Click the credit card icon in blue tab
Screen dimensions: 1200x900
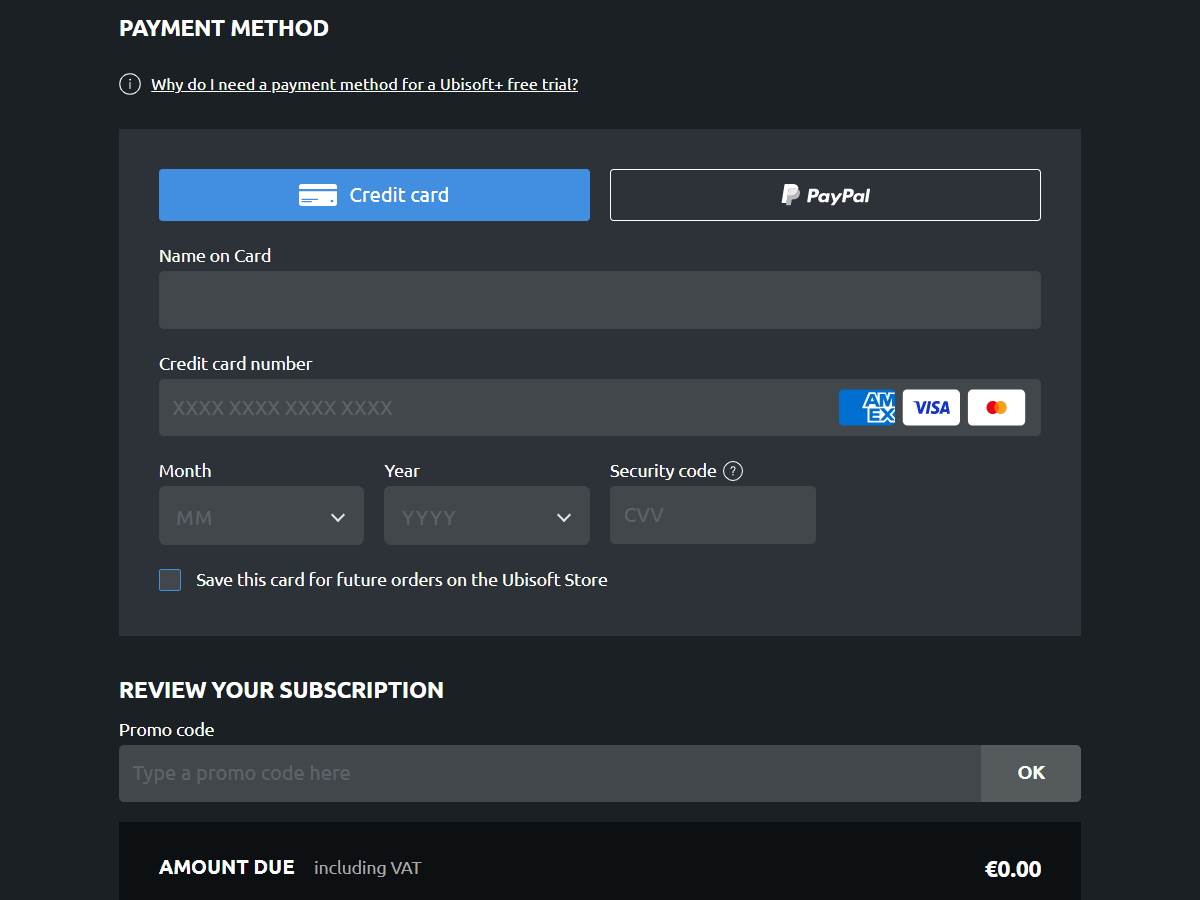pos(317,195)
